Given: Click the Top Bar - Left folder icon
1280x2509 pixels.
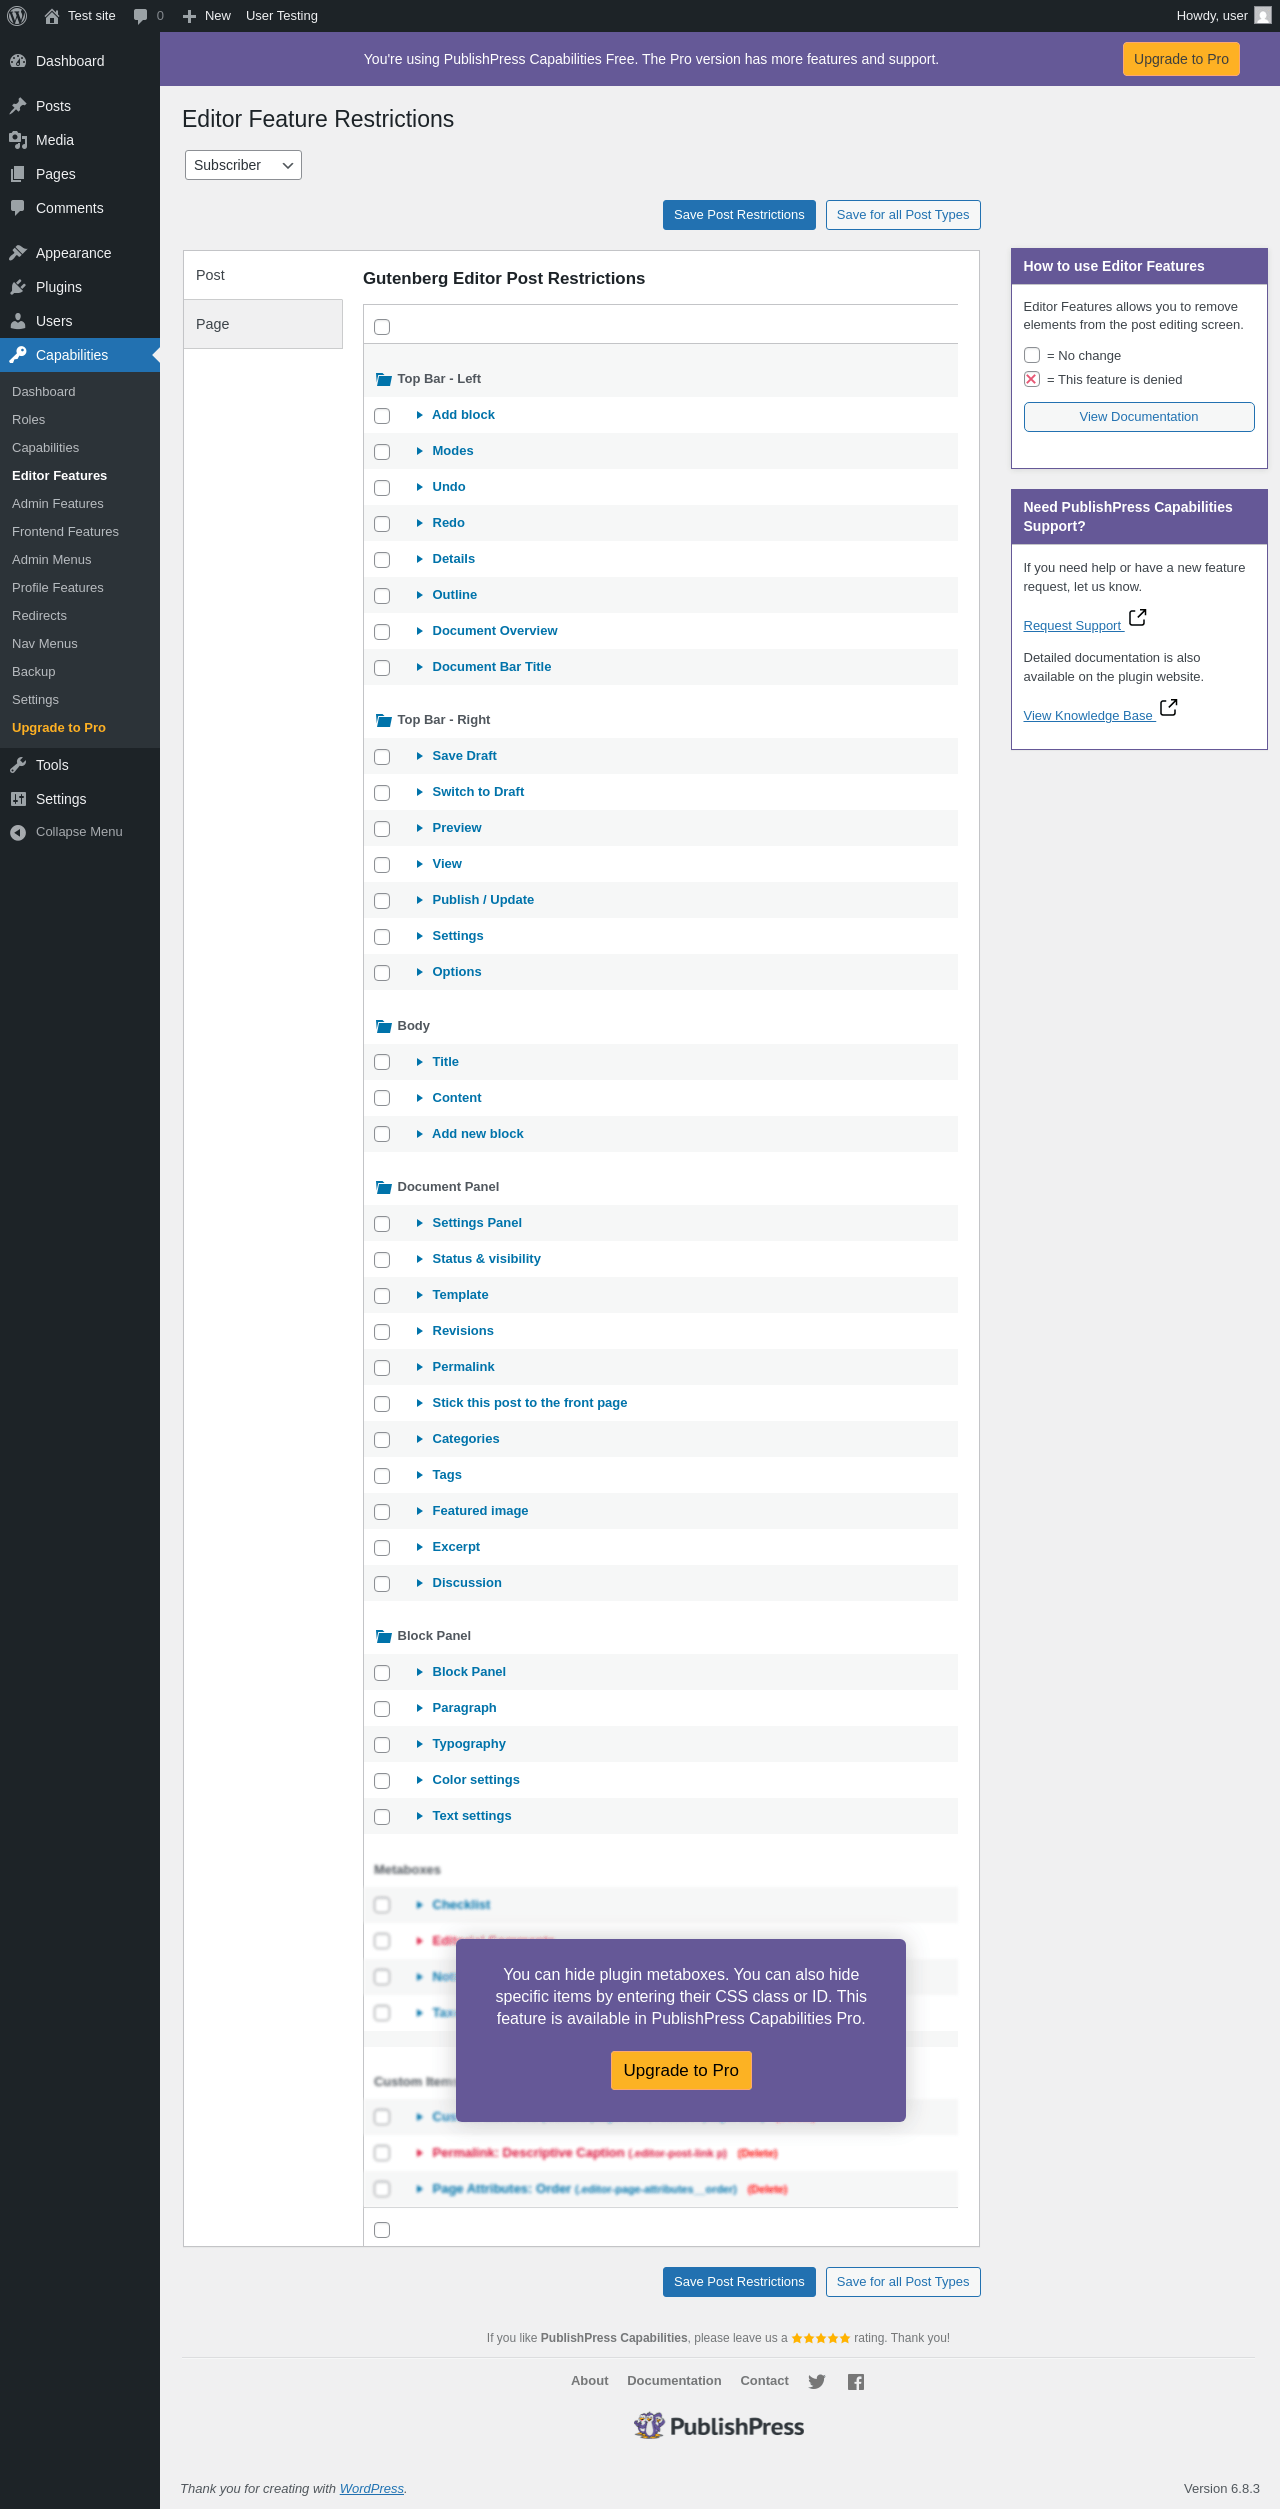Looking at the screenshot, I should point(384,379).
